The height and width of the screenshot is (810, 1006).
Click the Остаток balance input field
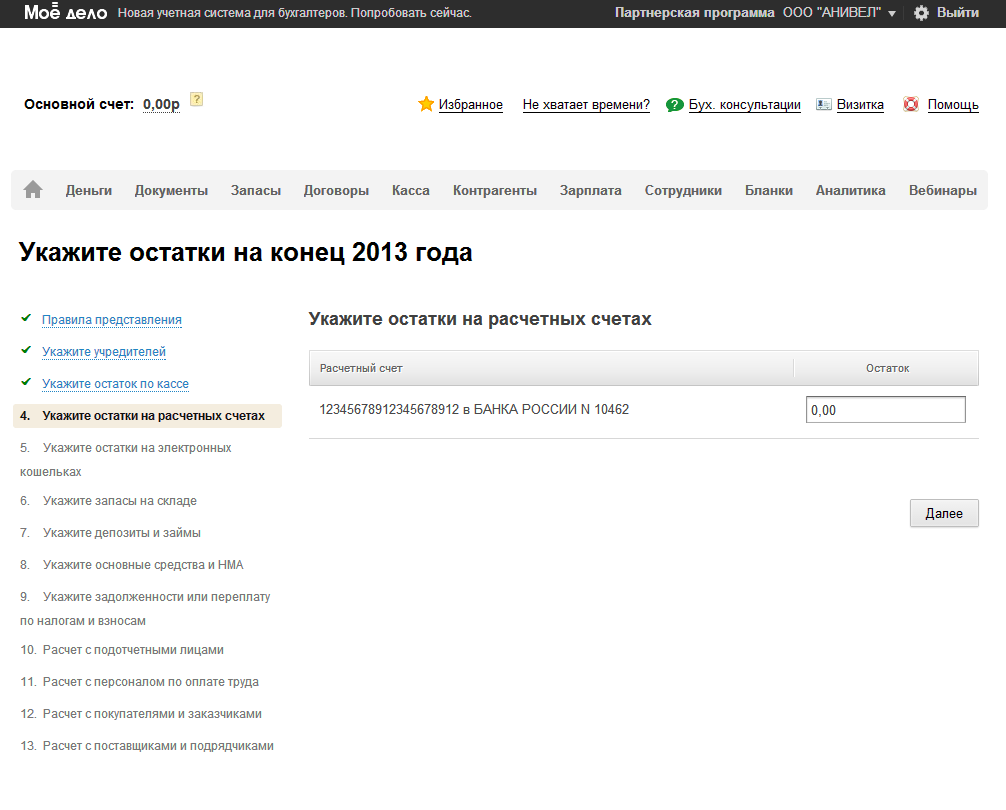pos(885,410)
